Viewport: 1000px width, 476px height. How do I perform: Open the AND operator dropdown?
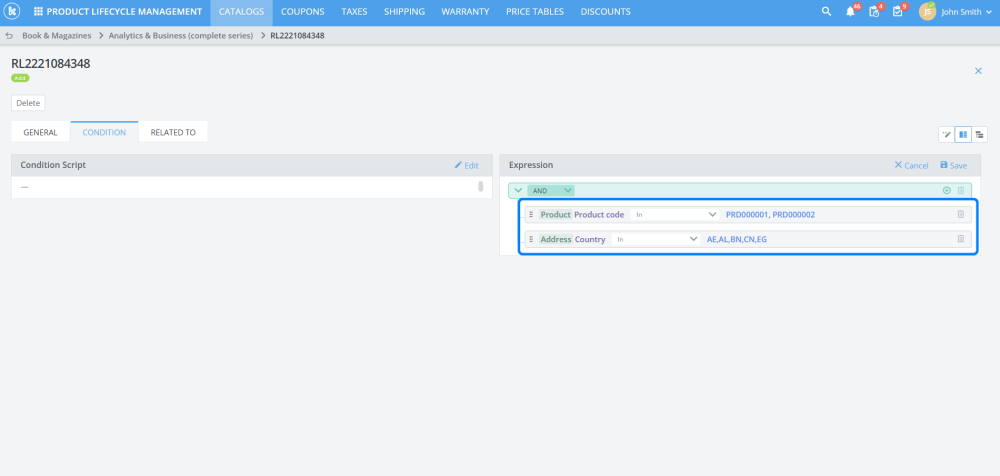[551, 190]
